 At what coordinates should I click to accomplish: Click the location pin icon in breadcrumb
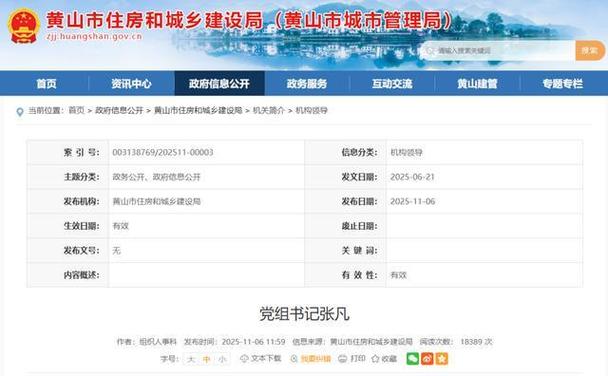[x=20, y=112]
